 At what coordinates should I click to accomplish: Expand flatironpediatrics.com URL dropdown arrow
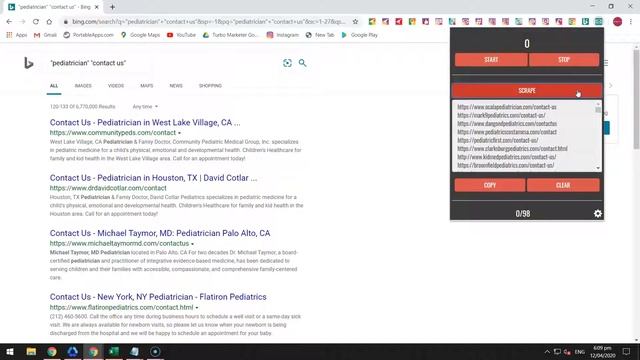coord(197,307)
